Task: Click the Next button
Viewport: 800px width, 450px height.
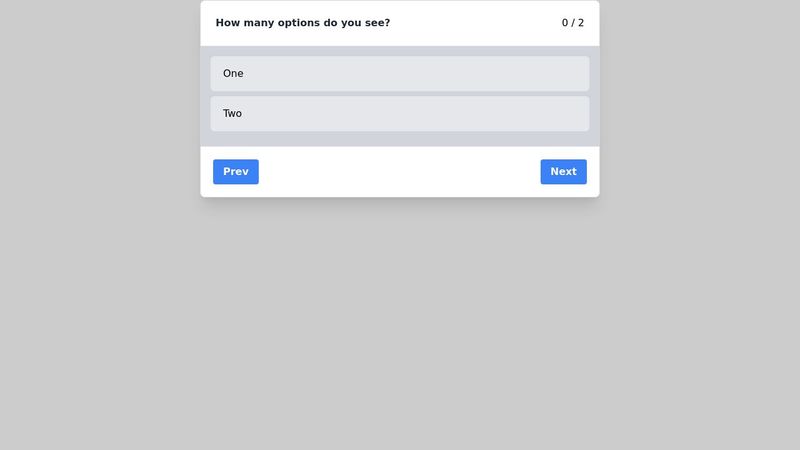Action: click(x=563, y=172)
